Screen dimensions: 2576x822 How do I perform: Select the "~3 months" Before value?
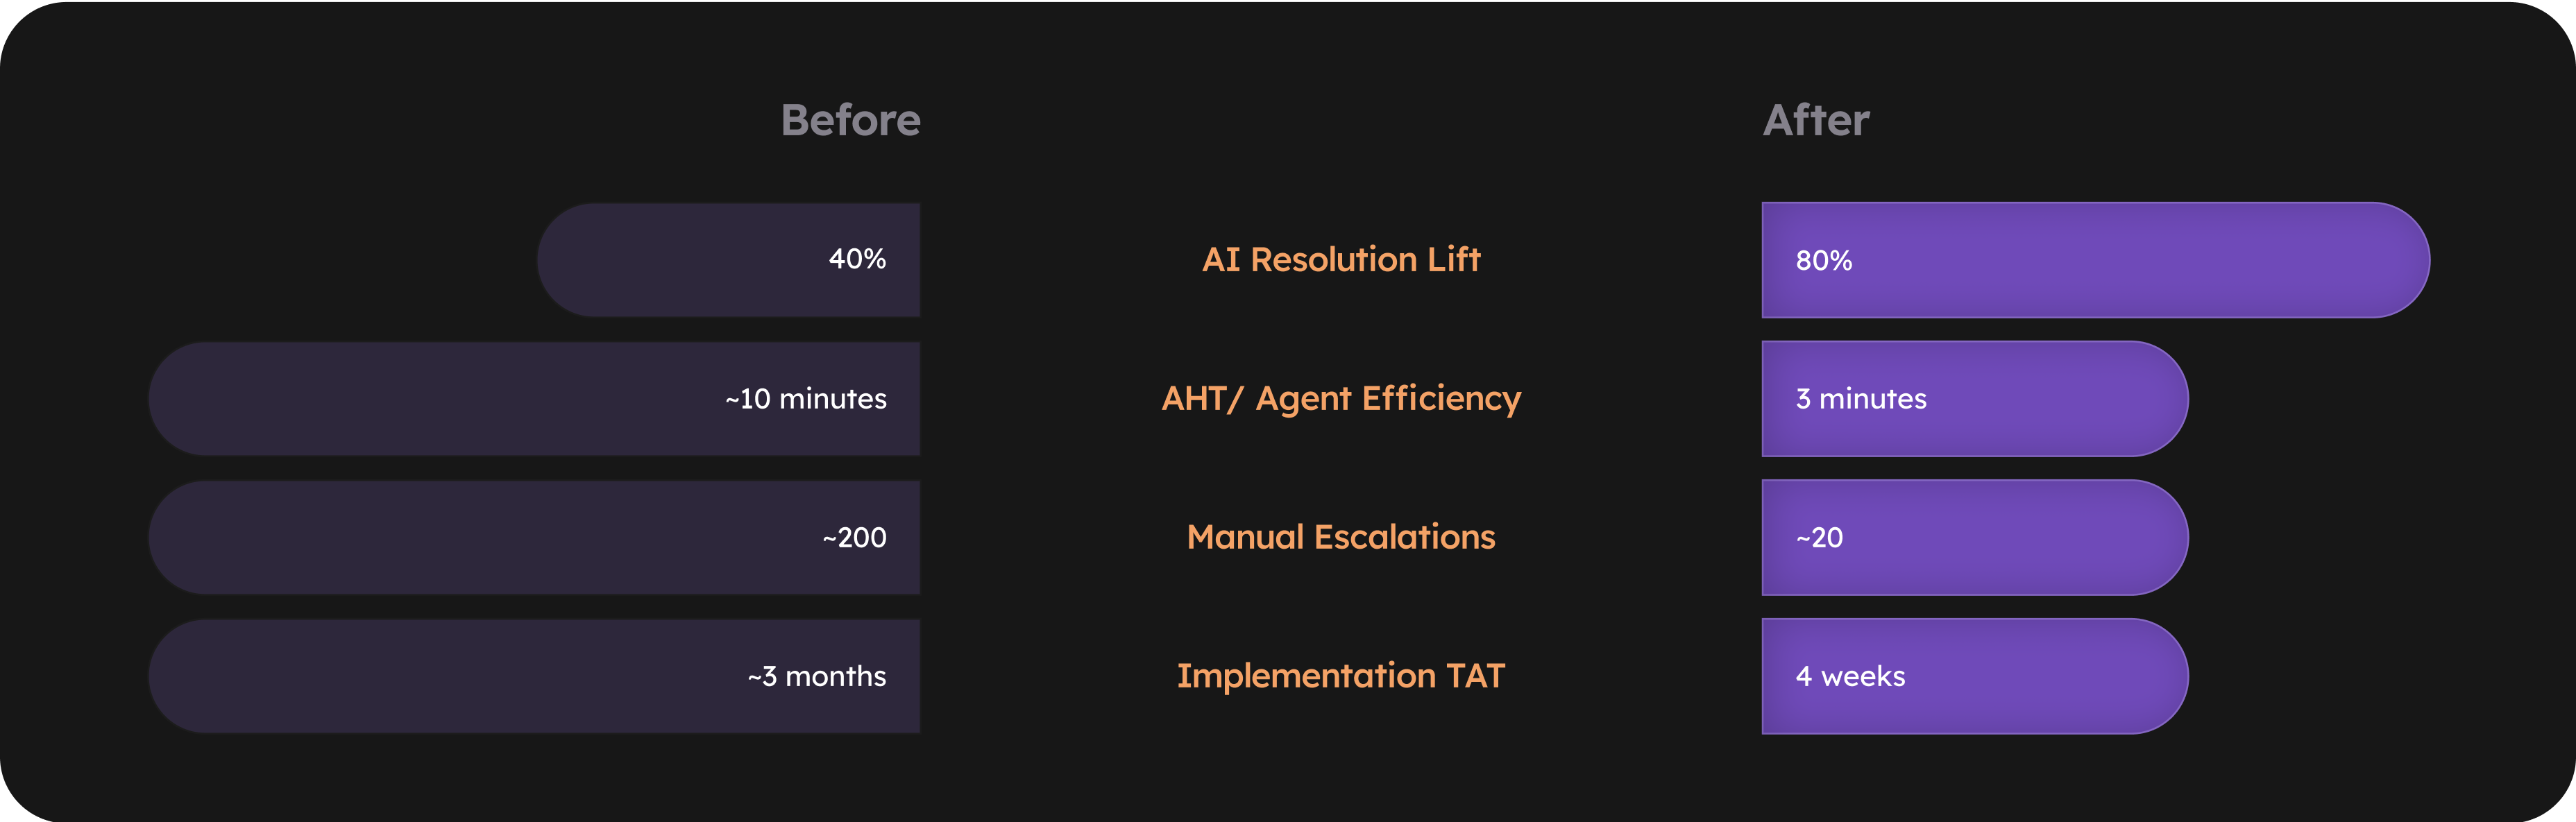click(816, 677)
